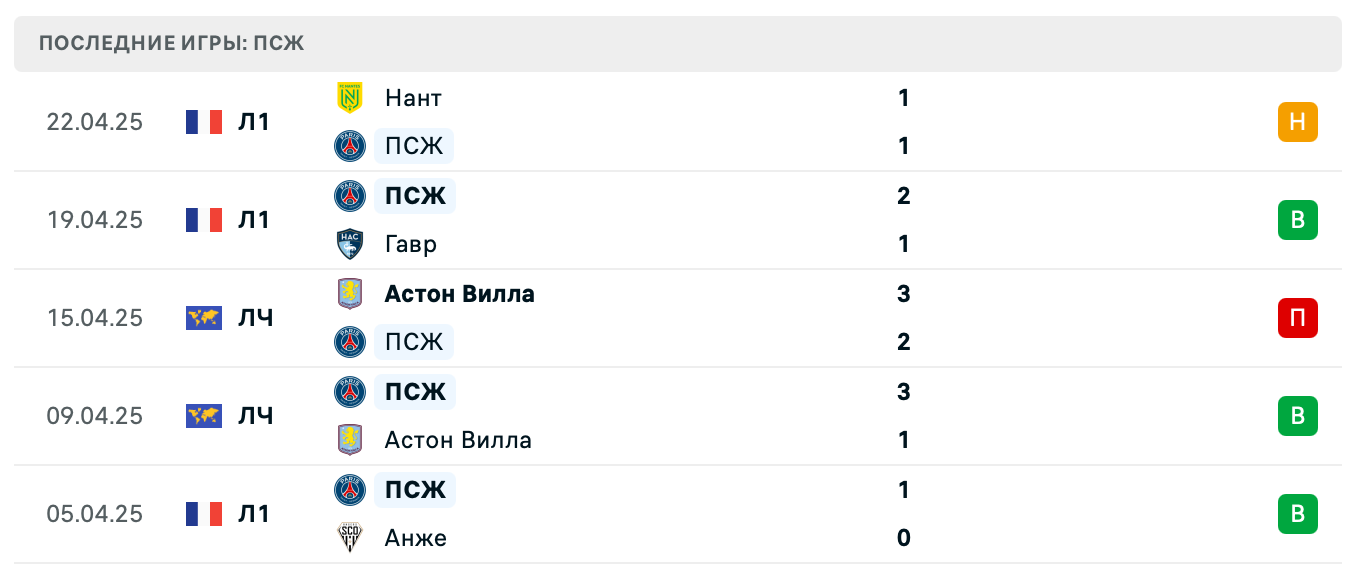Click the Le Havre club crest icon

pos(349,244)
